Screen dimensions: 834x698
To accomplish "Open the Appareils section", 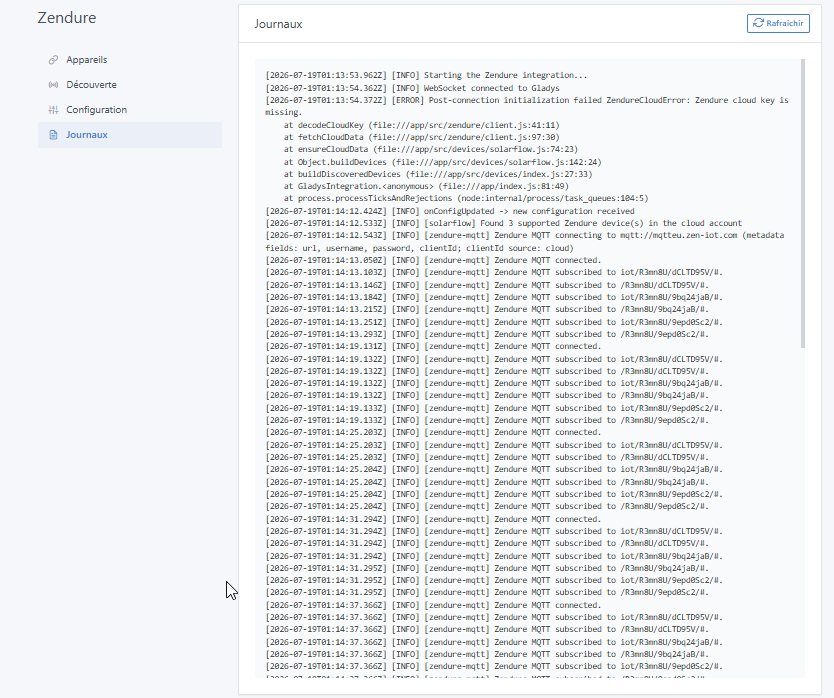I will [130, 60].
